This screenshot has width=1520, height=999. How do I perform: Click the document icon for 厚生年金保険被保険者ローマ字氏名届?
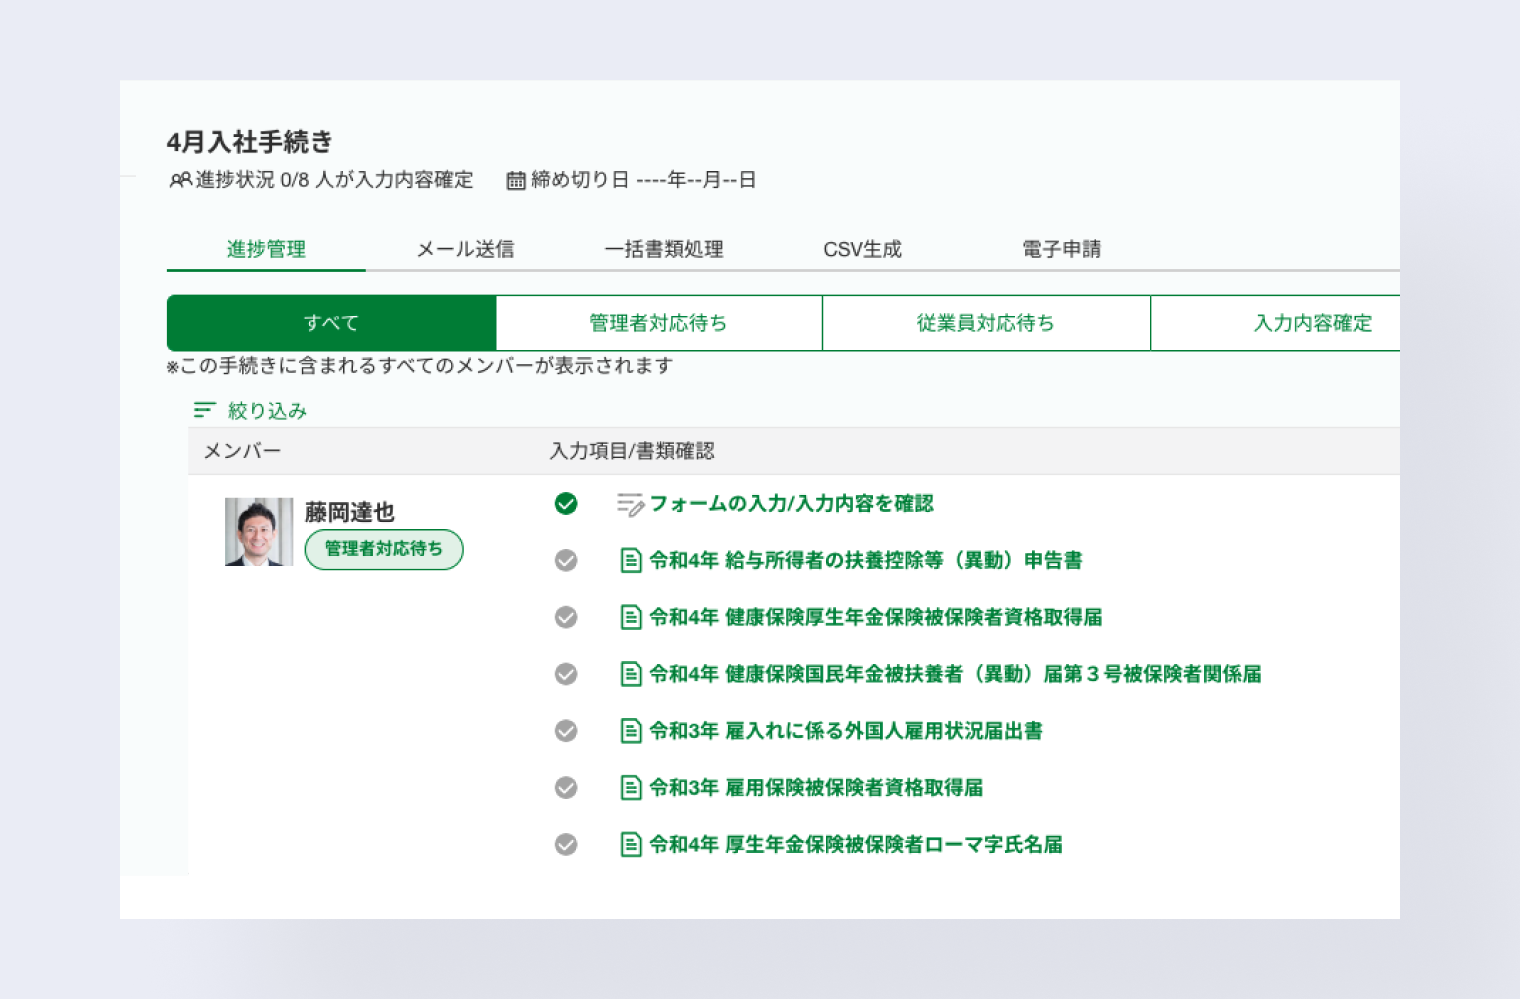coord(631,845)
